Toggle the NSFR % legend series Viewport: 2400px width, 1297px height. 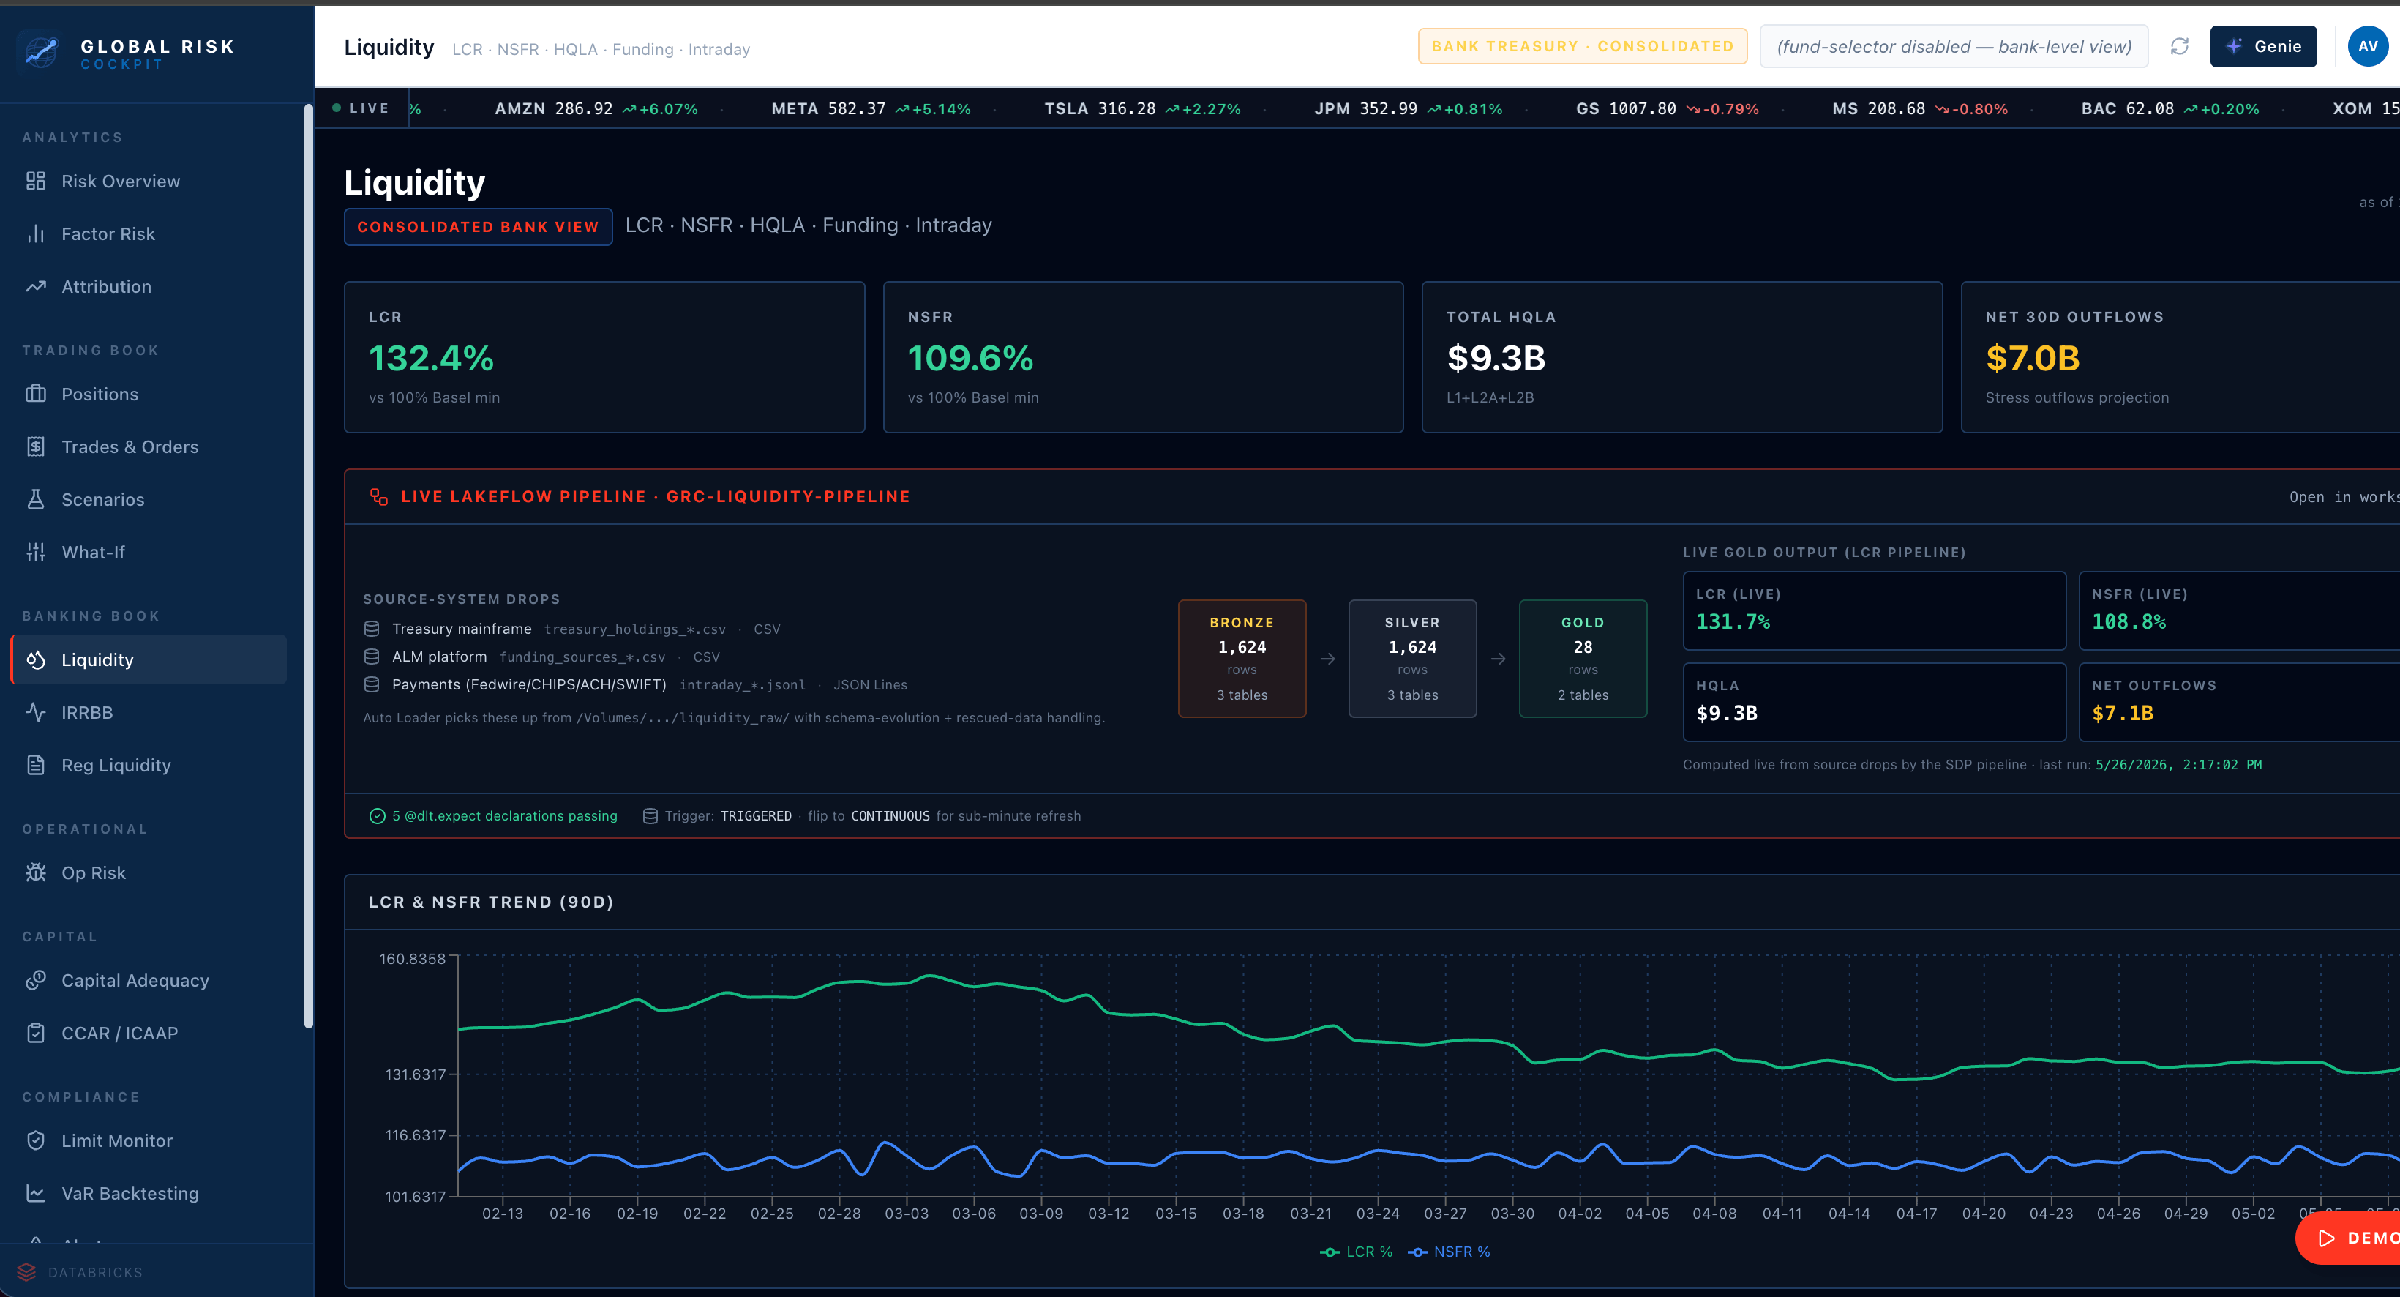coord(1449,1252)
